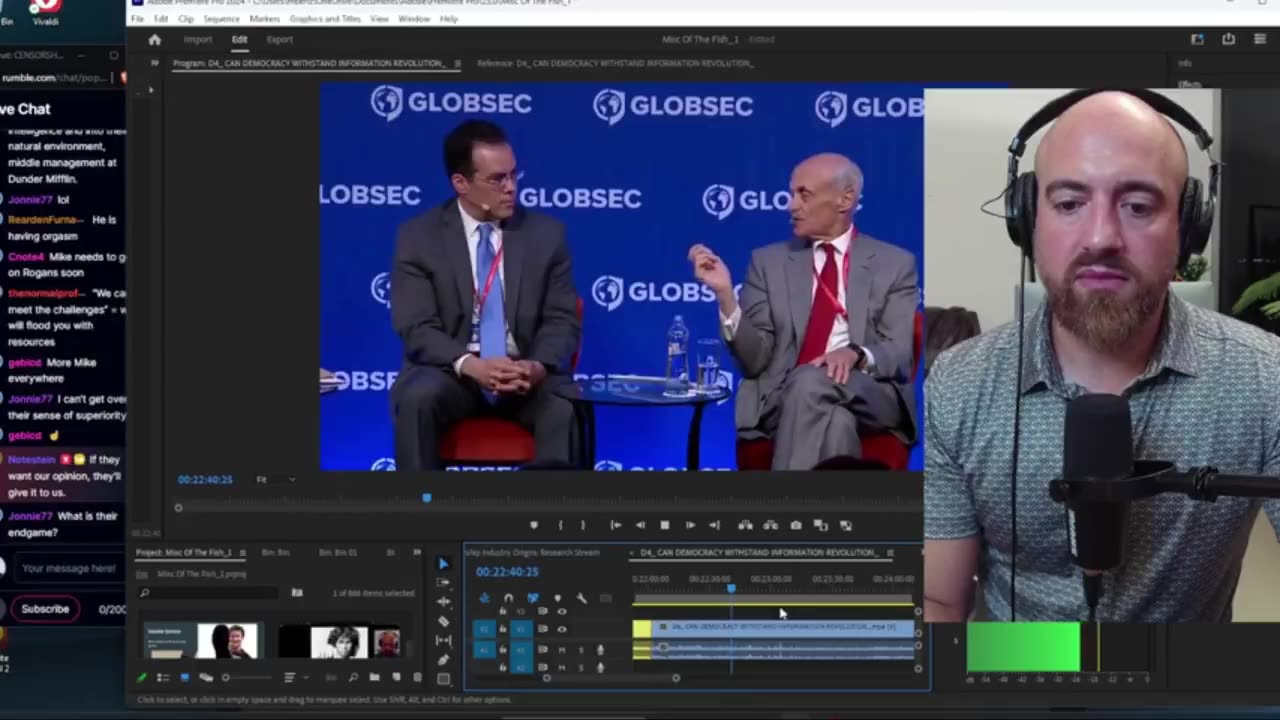
Task: Open Bin: Bin 01 tab
Action: pos(338,552)
